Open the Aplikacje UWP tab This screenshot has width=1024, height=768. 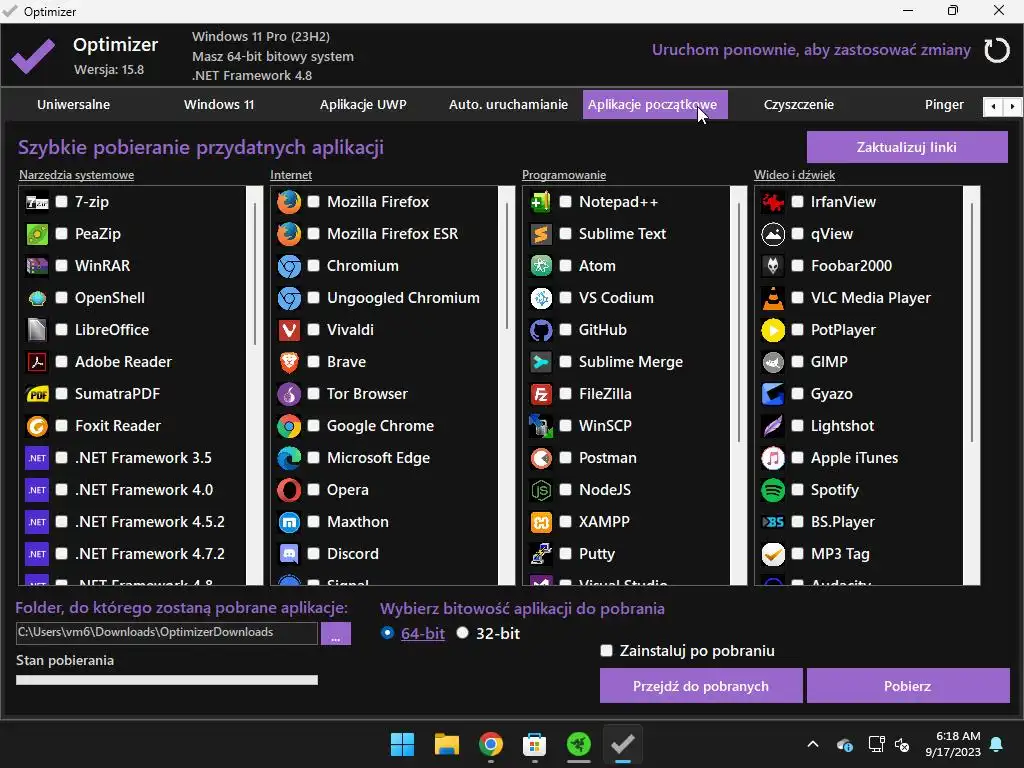coord(363,104)
